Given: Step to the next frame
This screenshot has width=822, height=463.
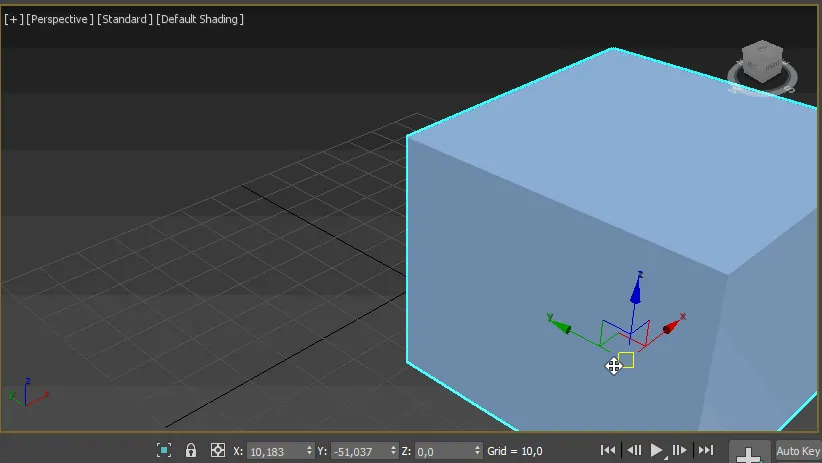Looking at the screenshot, I should coord(680,451).
